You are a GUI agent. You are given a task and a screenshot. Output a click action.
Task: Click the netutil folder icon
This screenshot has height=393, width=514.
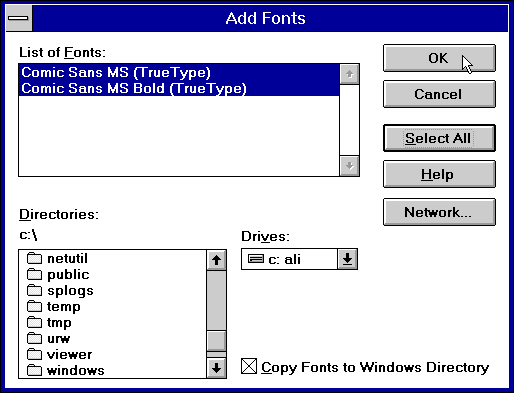point(34,258)
